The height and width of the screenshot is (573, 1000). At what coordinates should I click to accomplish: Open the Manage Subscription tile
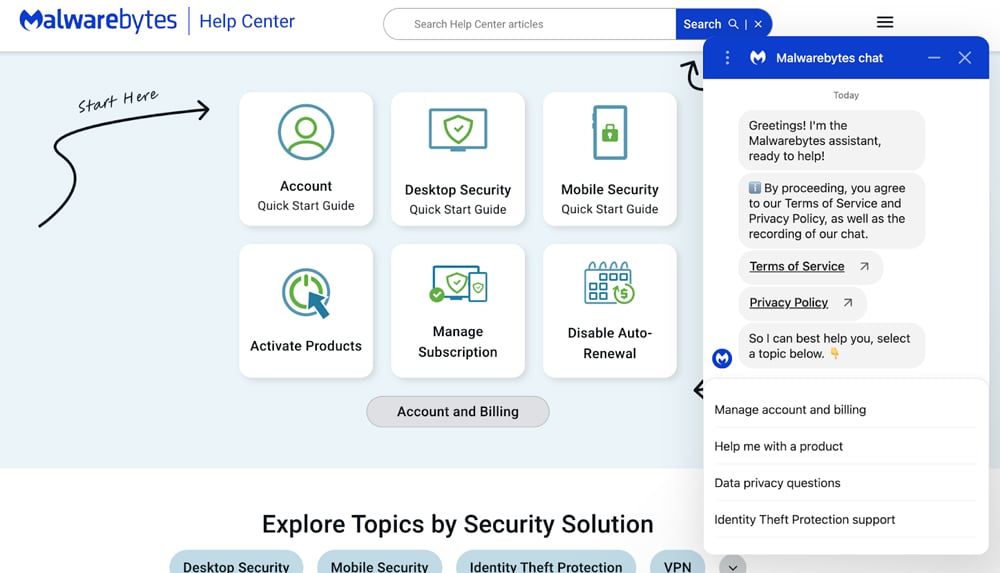click(x=458, y=311)
